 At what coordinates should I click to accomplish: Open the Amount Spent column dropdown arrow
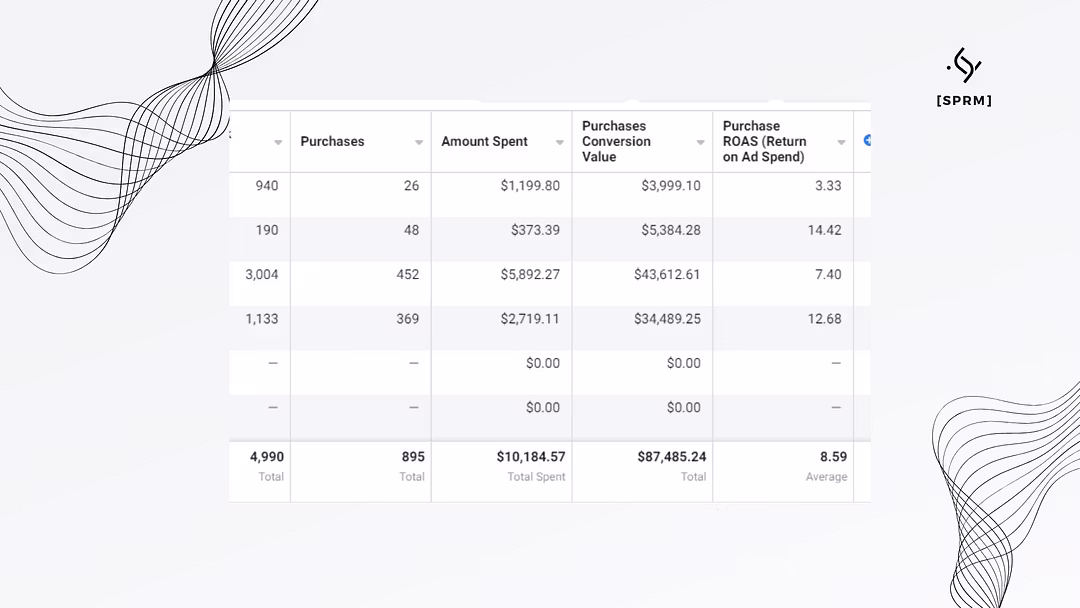560,142
